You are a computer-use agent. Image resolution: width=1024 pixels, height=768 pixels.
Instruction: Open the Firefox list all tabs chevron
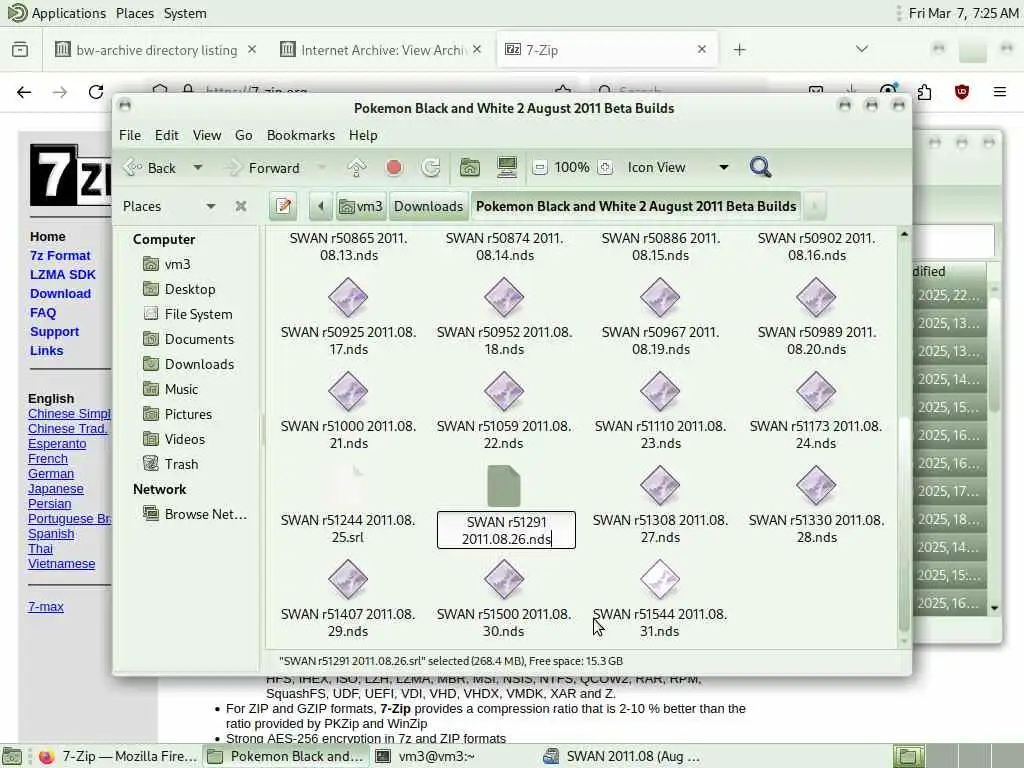click(x=861, y=49)
